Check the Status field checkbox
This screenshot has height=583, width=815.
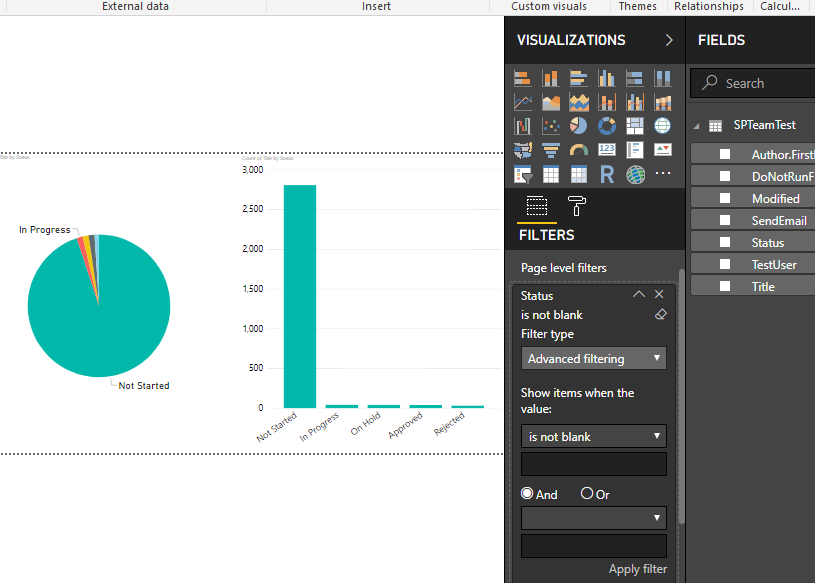pos(727,241)
